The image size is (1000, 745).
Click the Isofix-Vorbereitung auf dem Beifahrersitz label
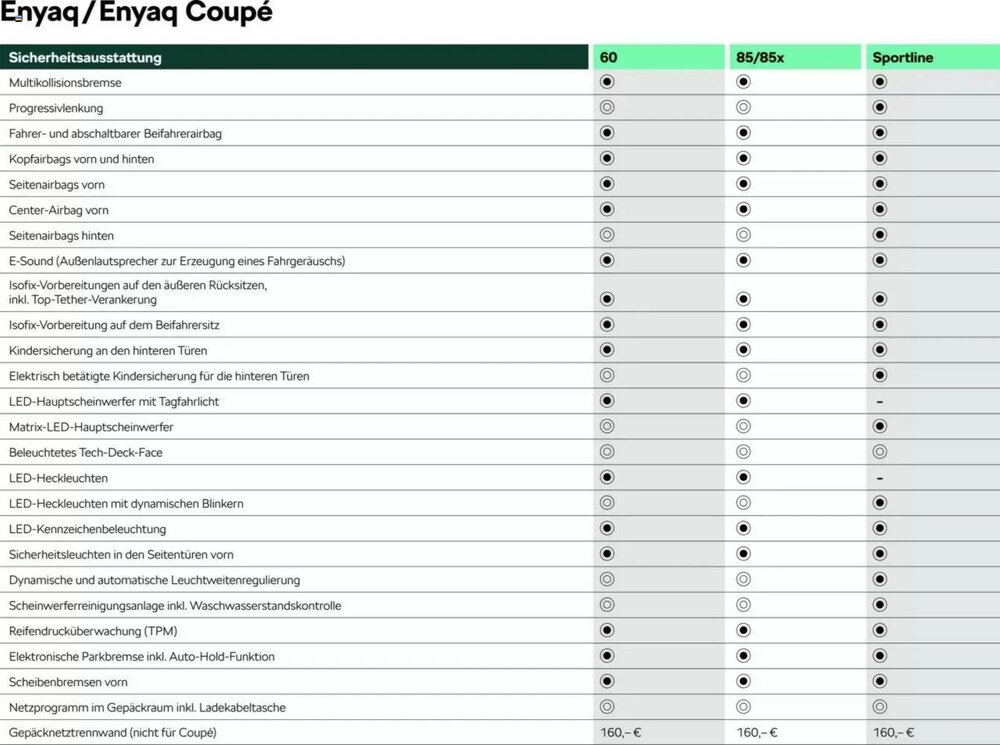click(114, 325)
